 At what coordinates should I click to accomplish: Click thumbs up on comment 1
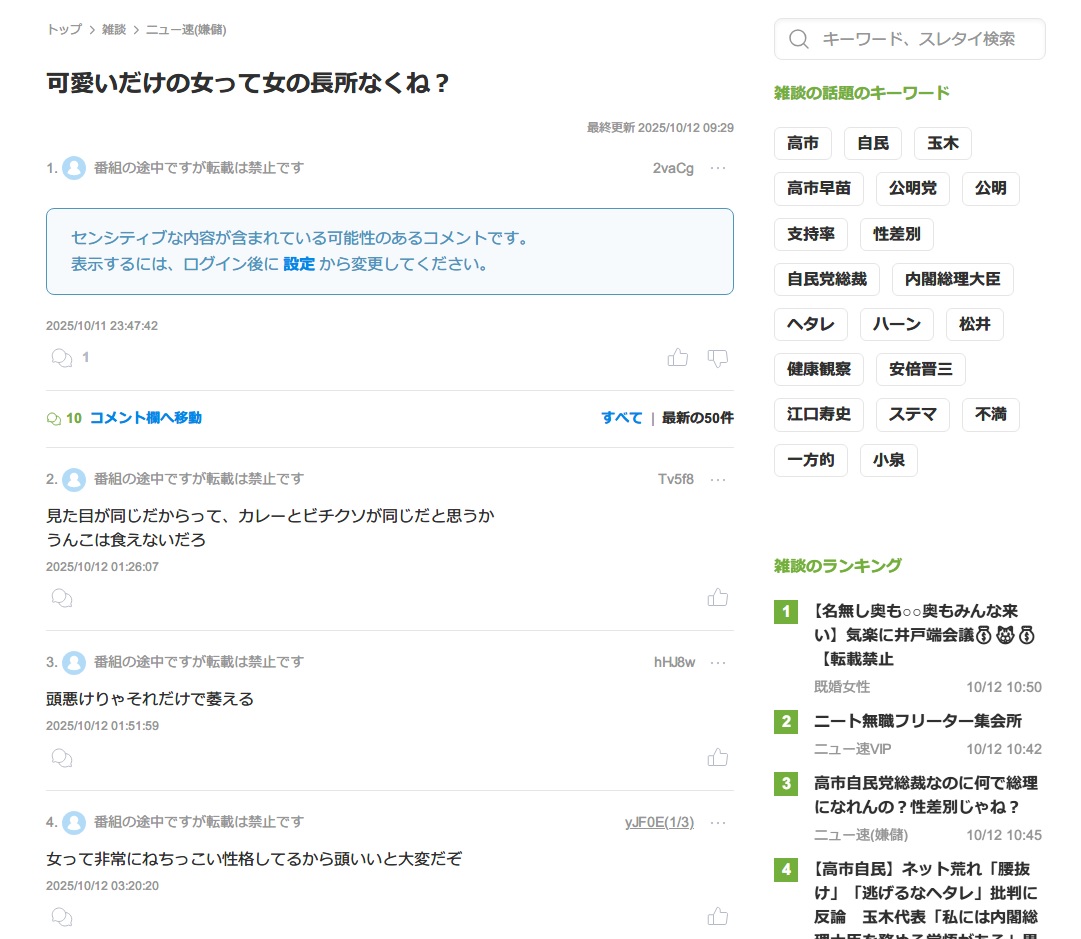point(678,357)
